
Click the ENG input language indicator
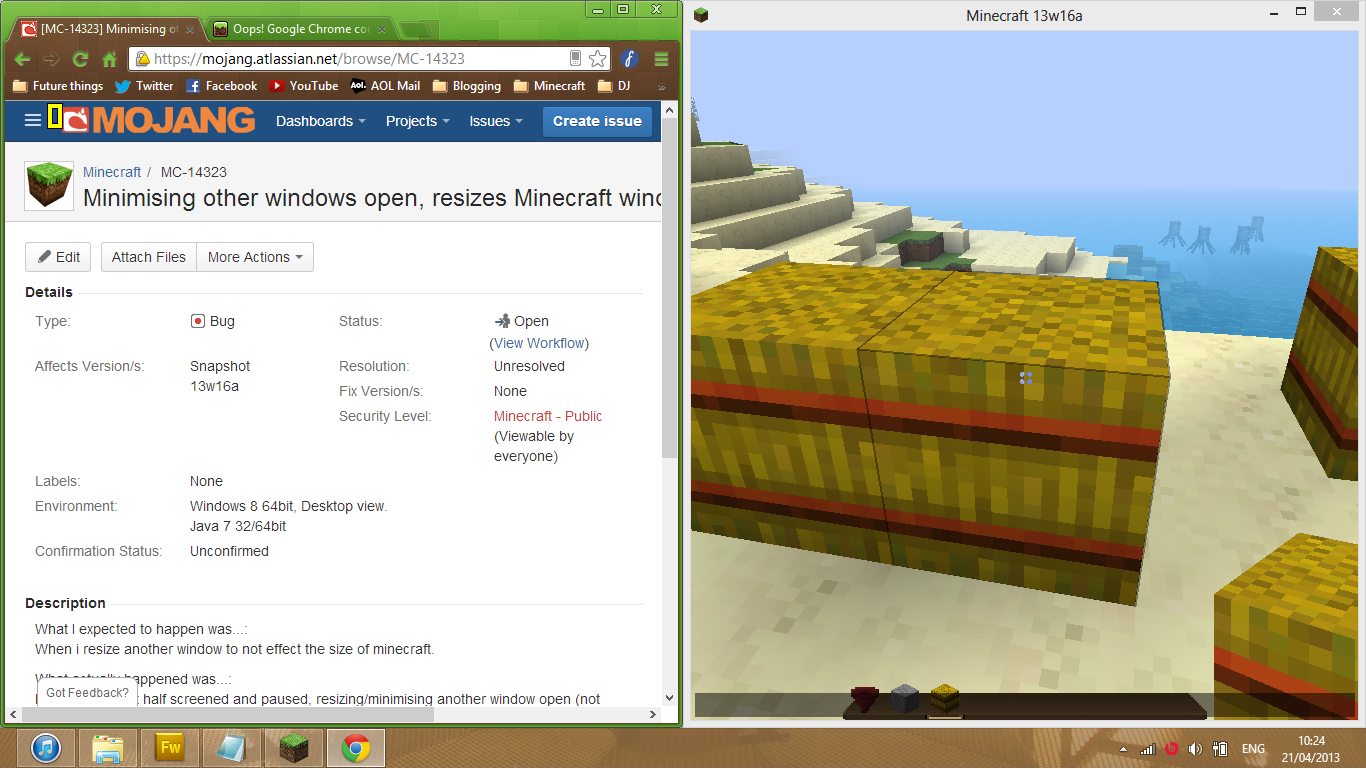coord(1254,749)
